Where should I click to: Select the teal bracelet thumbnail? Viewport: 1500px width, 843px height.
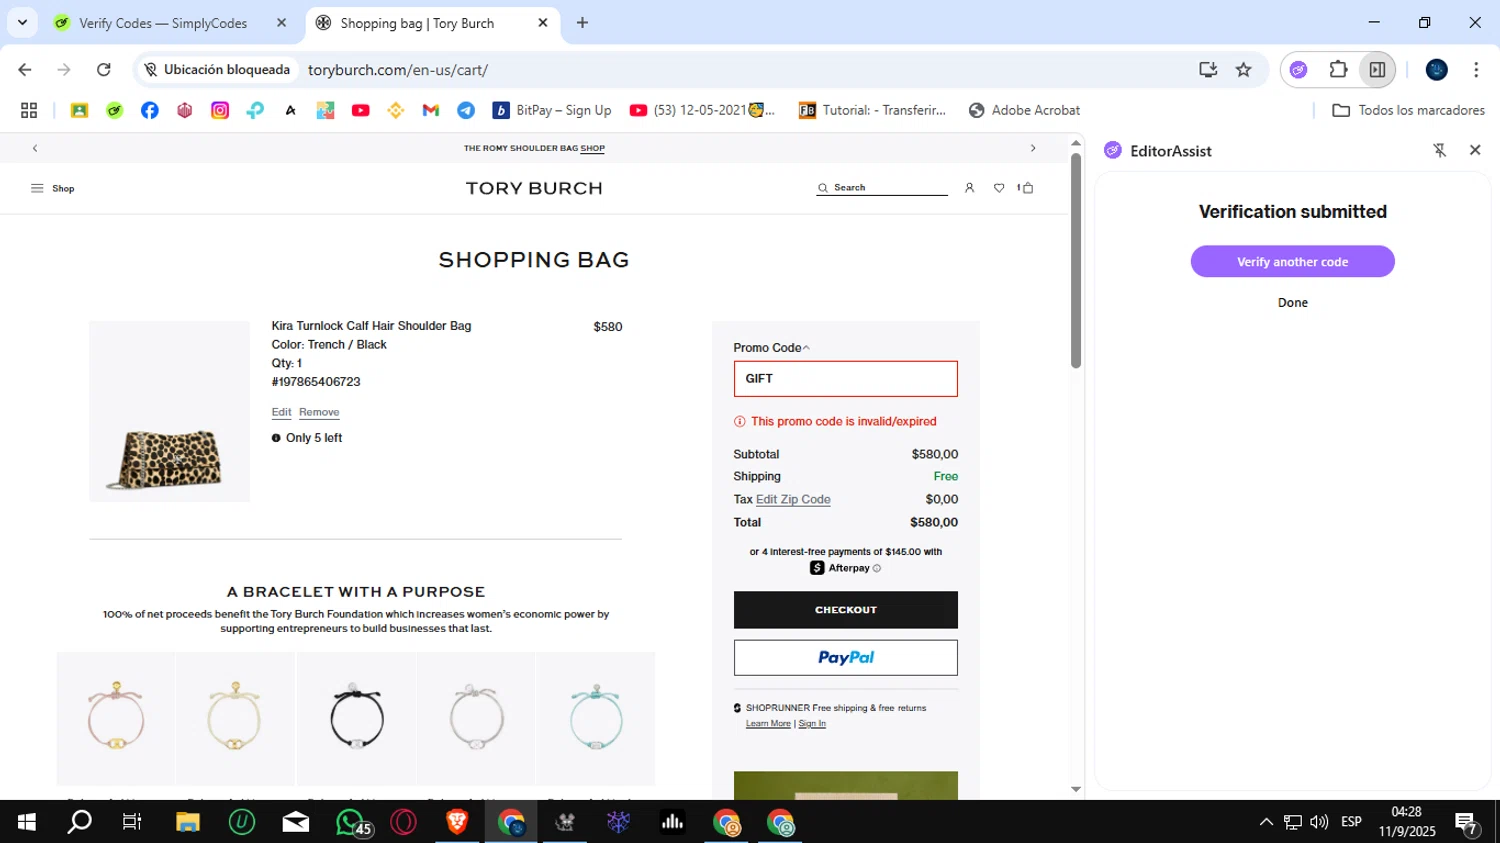(596, 718)
